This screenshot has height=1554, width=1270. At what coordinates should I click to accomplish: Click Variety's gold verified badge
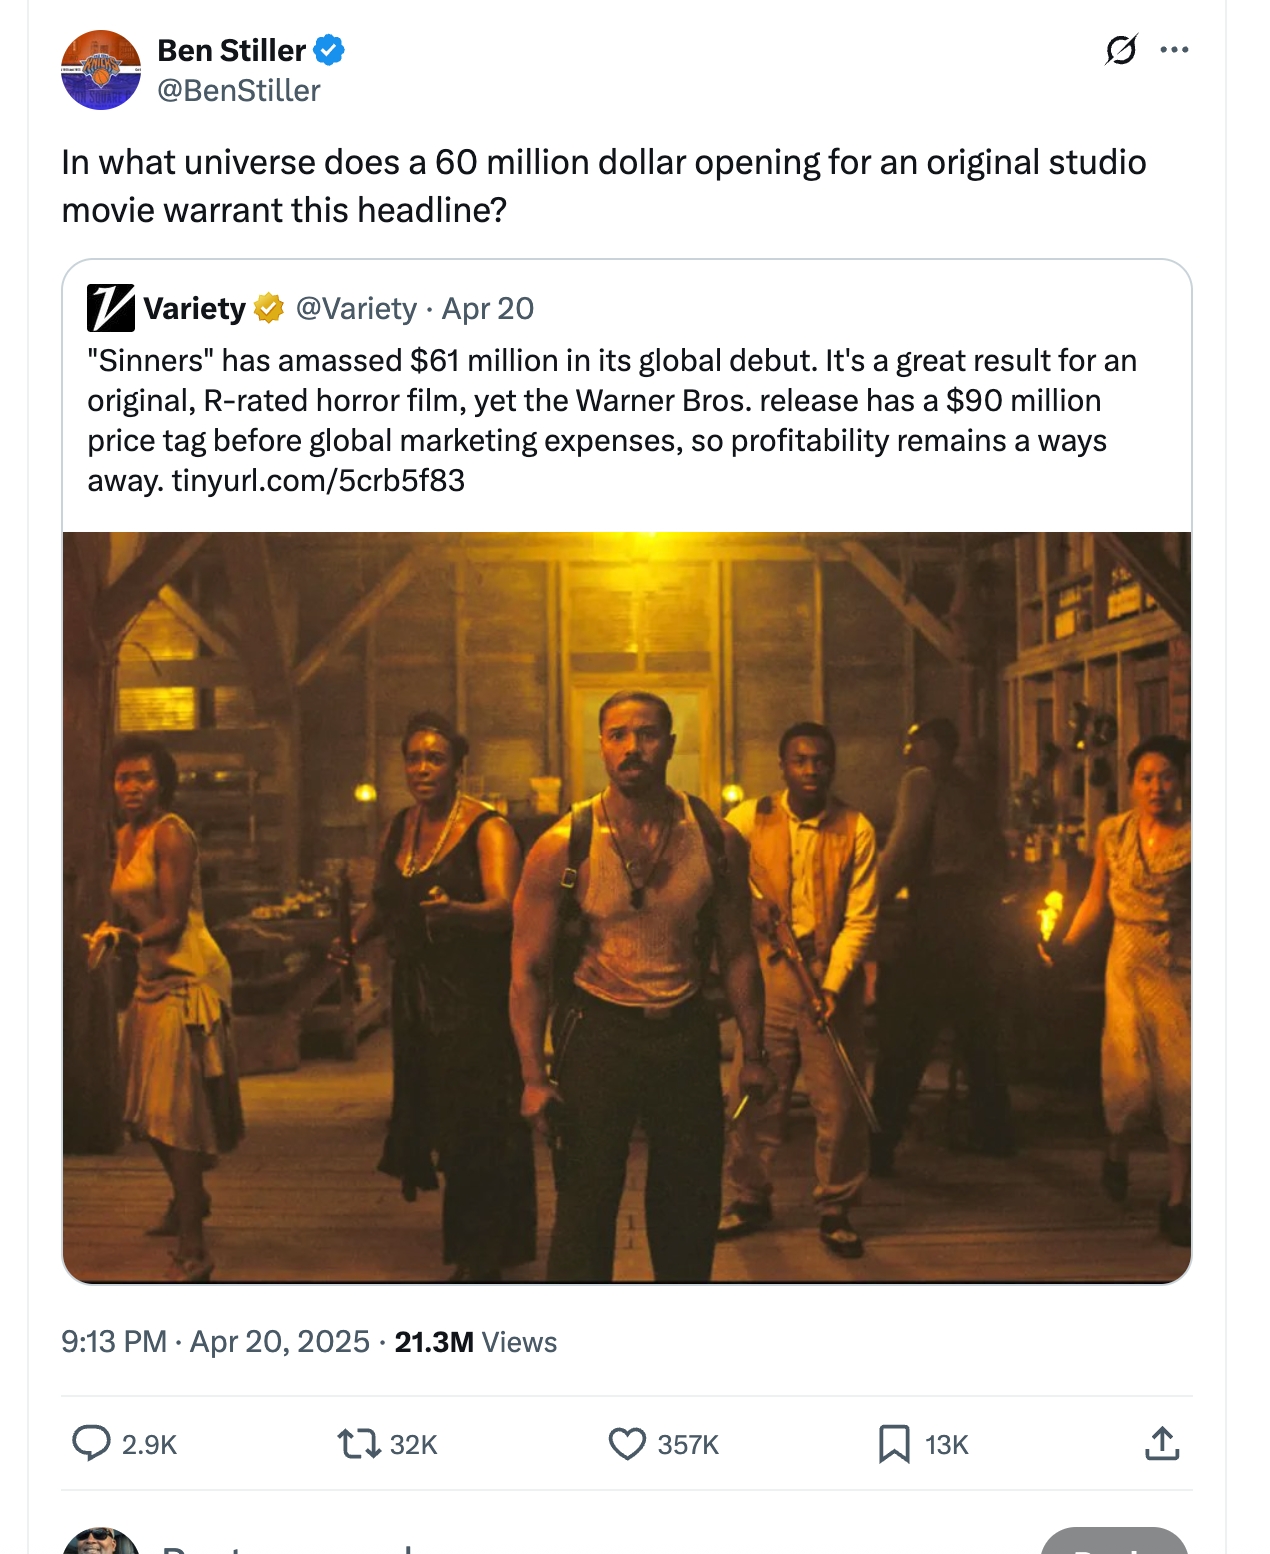(x=268, y=308)
